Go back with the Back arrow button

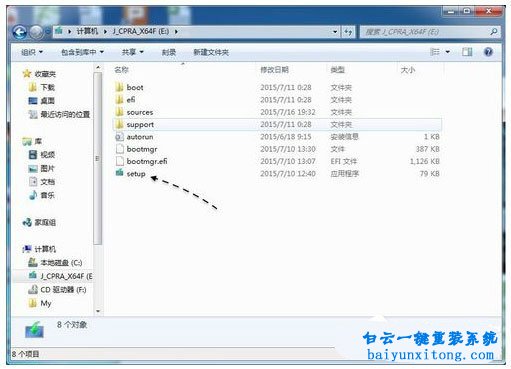point(20,32)
